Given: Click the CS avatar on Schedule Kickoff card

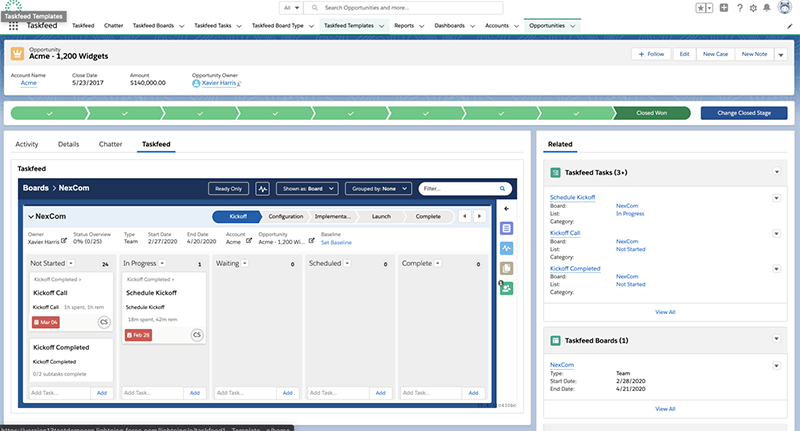Looking at the screenshot, I should pos(197,335).
